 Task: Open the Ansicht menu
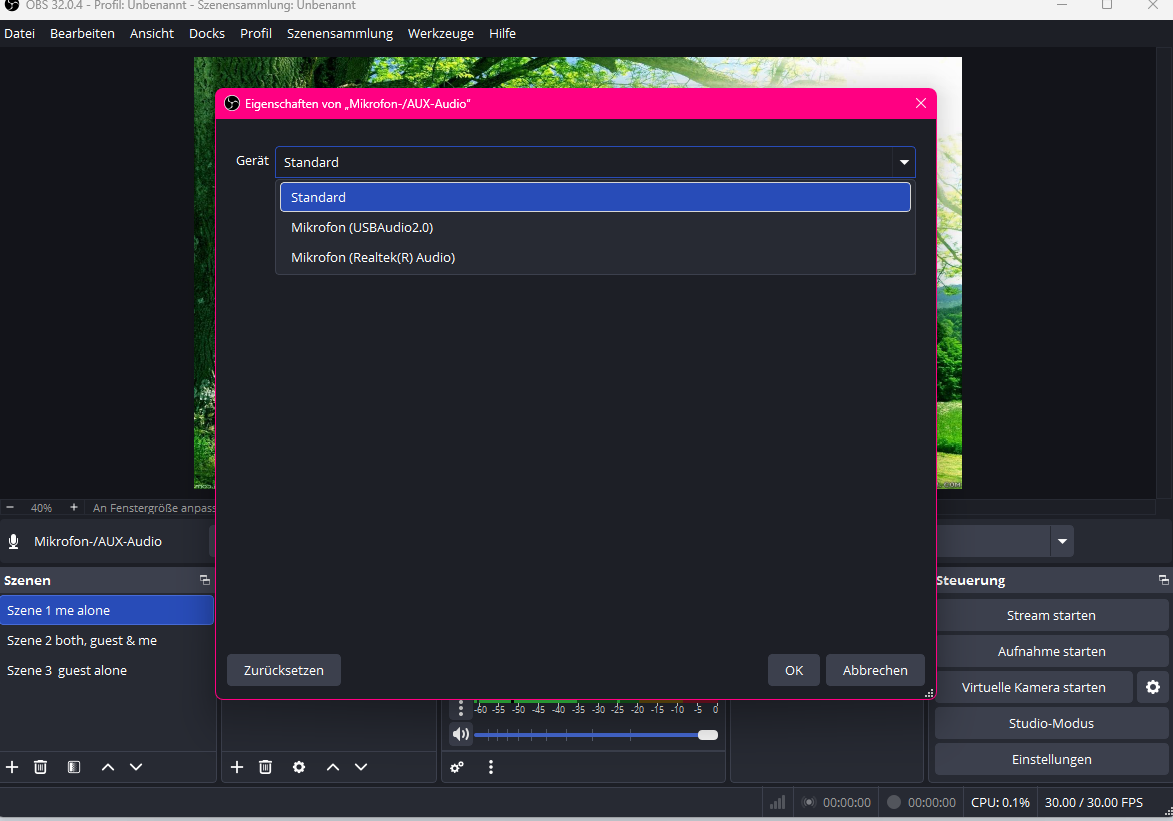[x=152, y=34]
